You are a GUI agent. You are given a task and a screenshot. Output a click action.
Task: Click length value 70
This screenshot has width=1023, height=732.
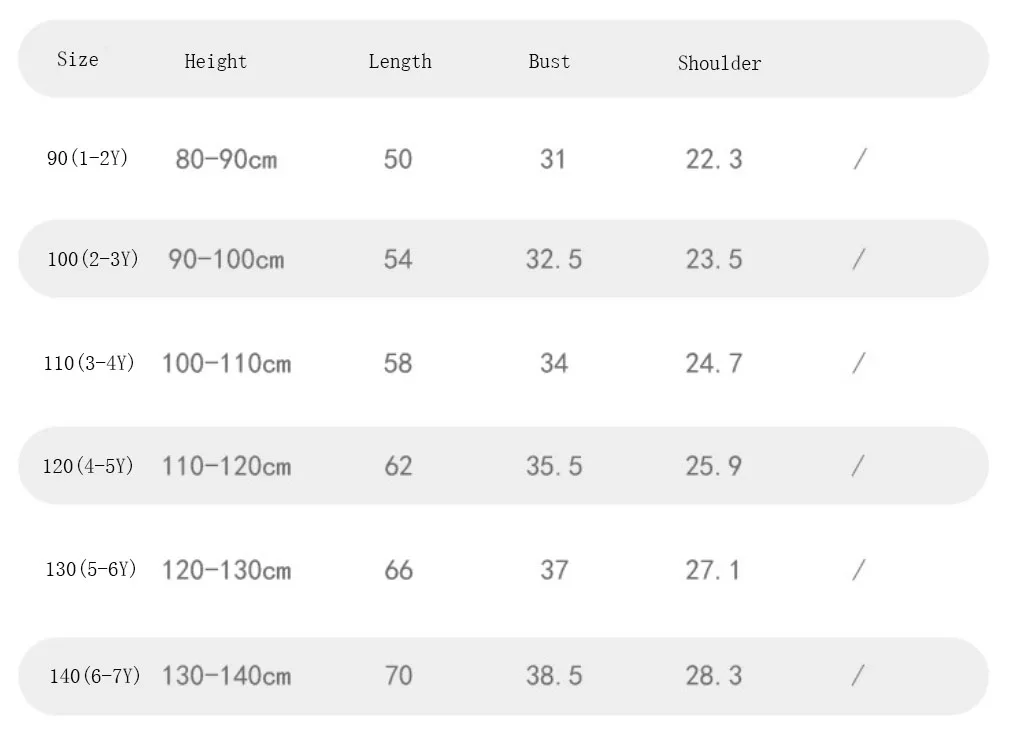click(x=398, y=676)
